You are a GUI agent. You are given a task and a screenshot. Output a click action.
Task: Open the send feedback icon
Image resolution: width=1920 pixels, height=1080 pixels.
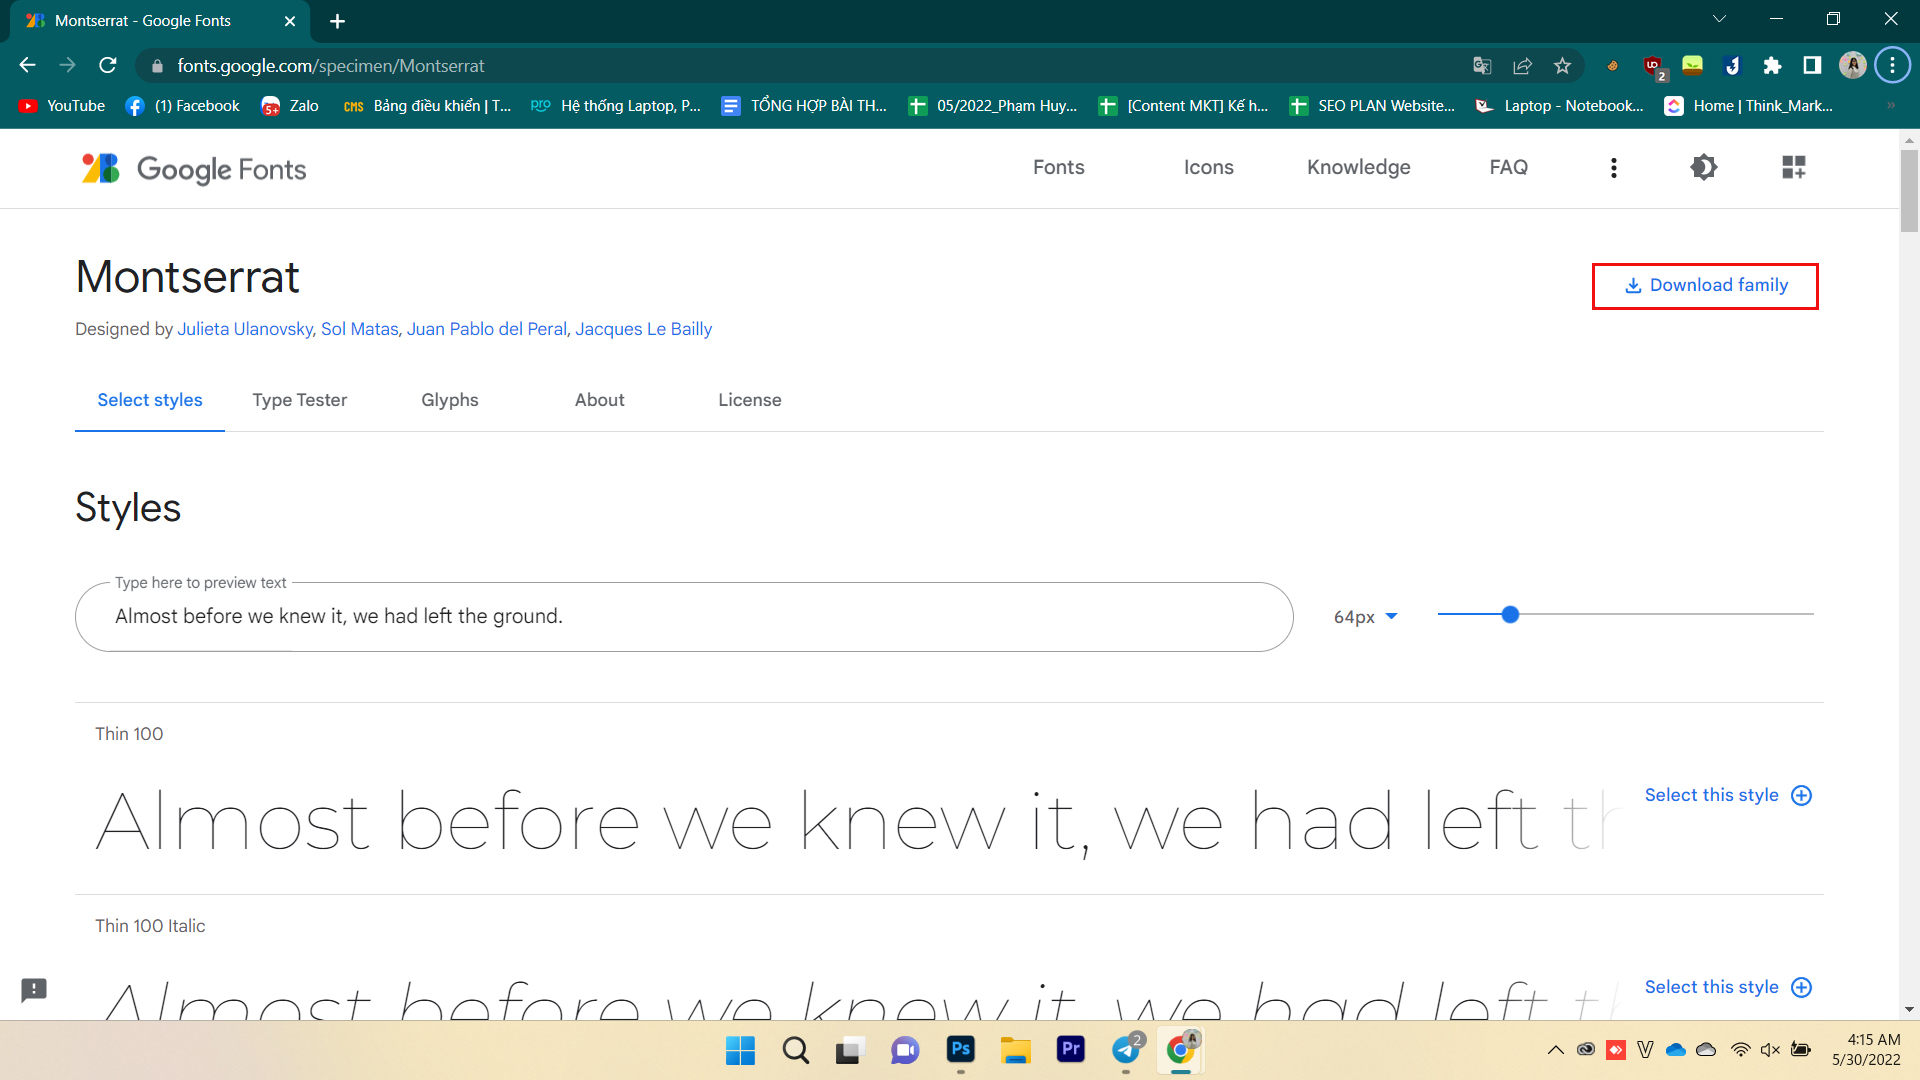pos(34,990)
